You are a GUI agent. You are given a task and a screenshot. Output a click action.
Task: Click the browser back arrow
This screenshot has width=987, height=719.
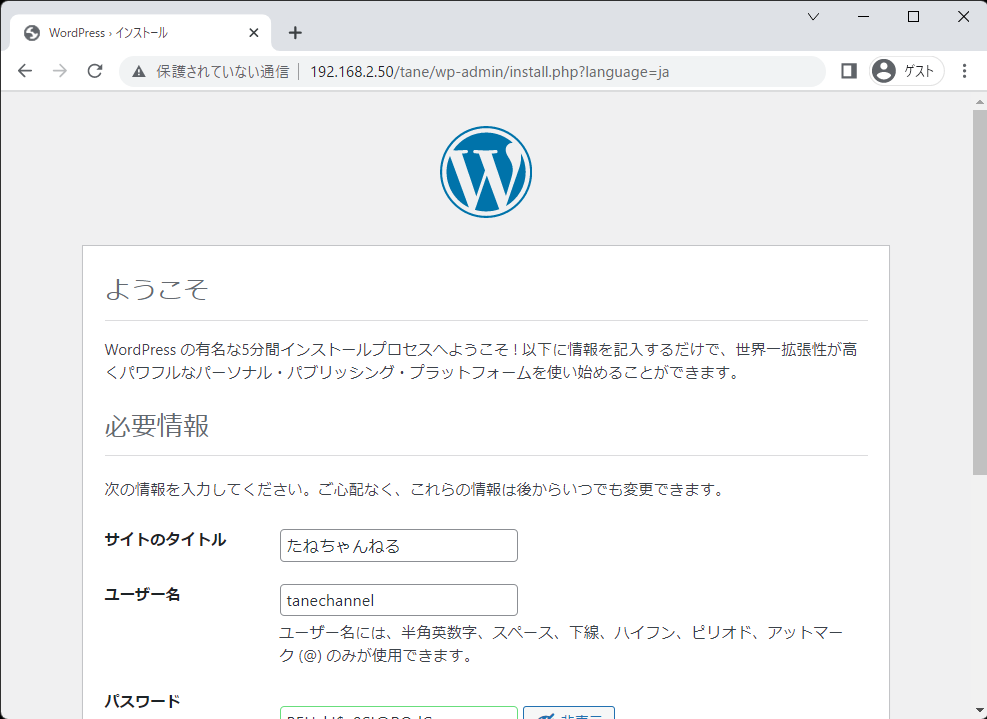pos(25,71)
